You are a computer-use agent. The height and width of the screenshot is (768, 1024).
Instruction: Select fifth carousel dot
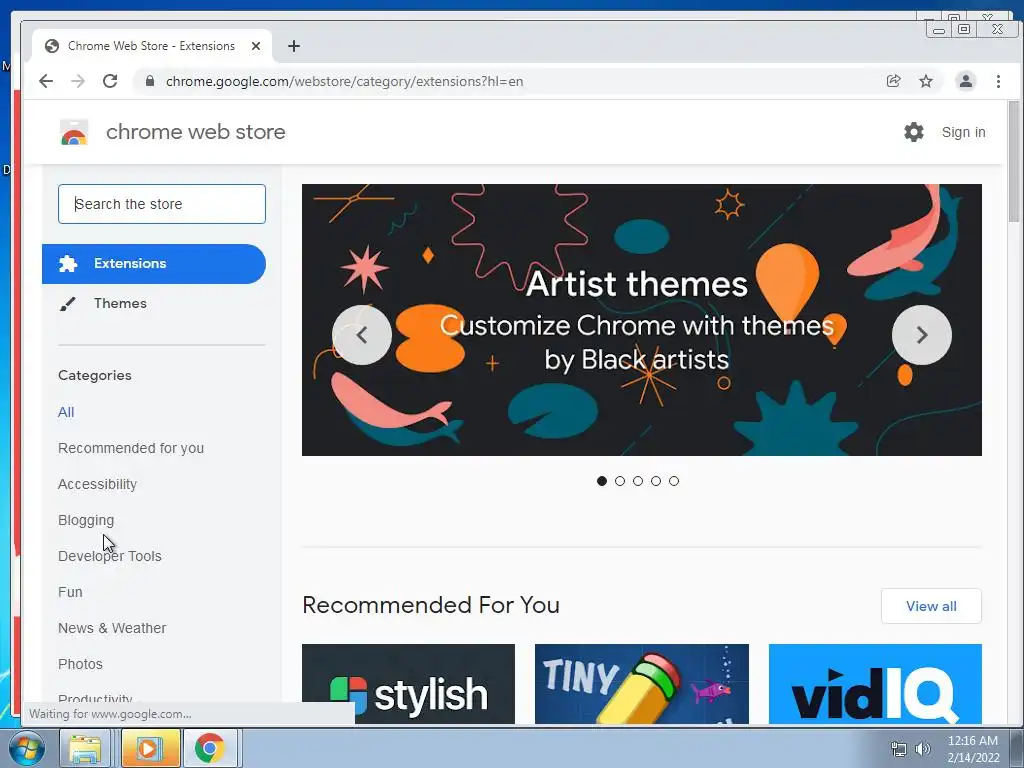(674, 481)
